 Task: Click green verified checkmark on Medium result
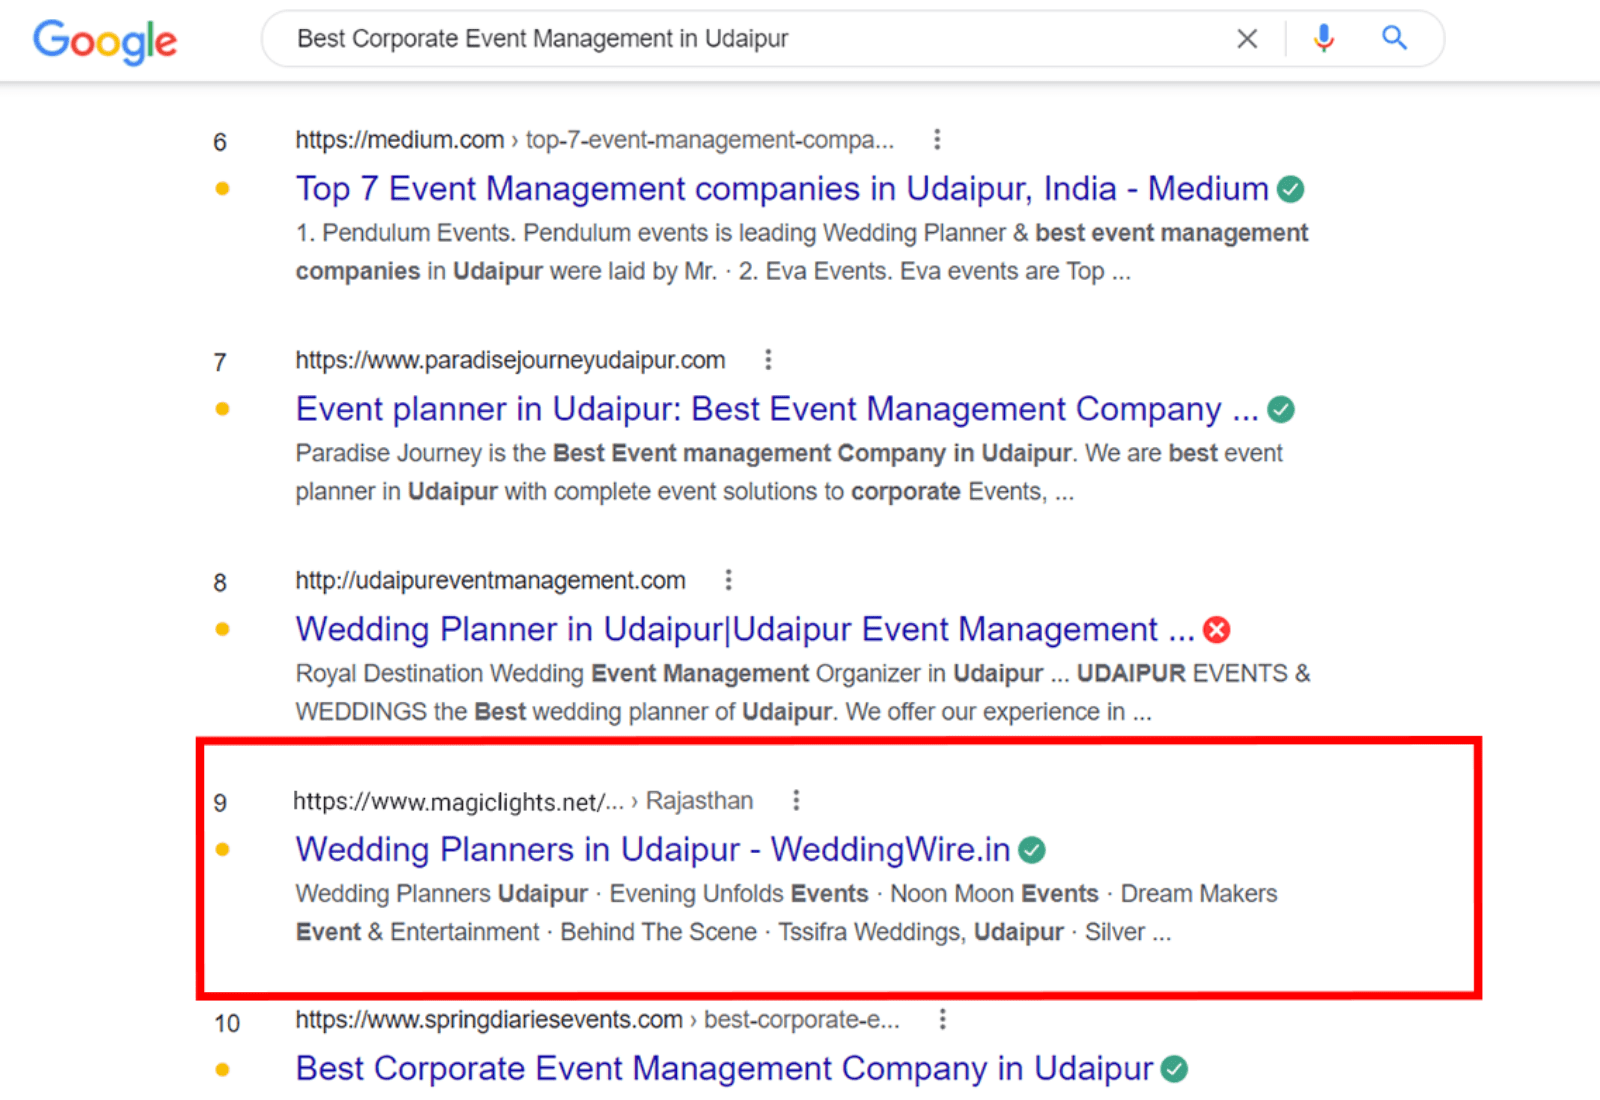1291,189
